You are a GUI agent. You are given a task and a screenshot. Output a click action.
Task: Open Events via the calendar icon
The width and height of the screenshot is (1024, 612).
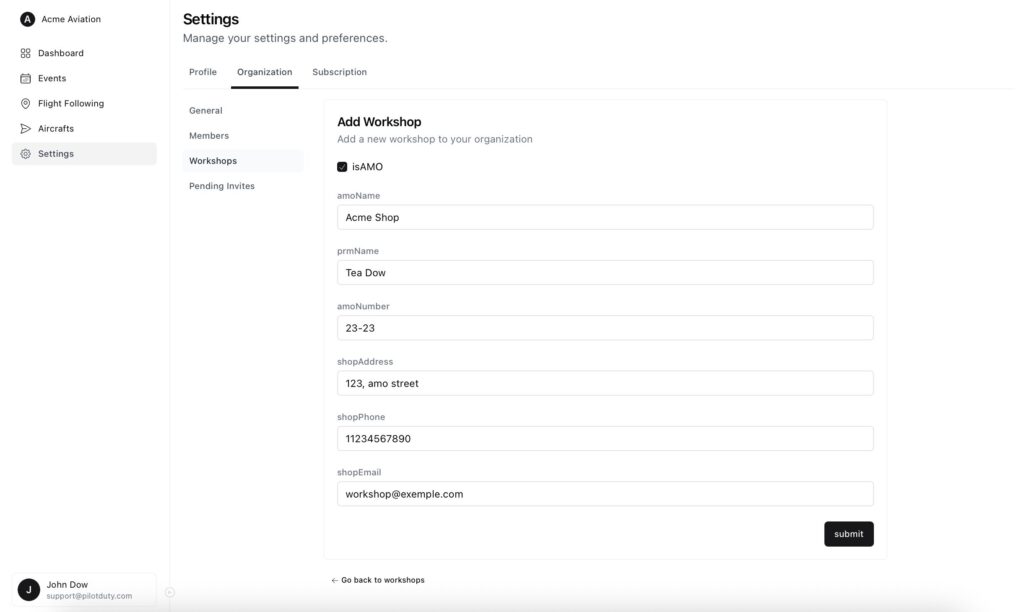(26, 78)
